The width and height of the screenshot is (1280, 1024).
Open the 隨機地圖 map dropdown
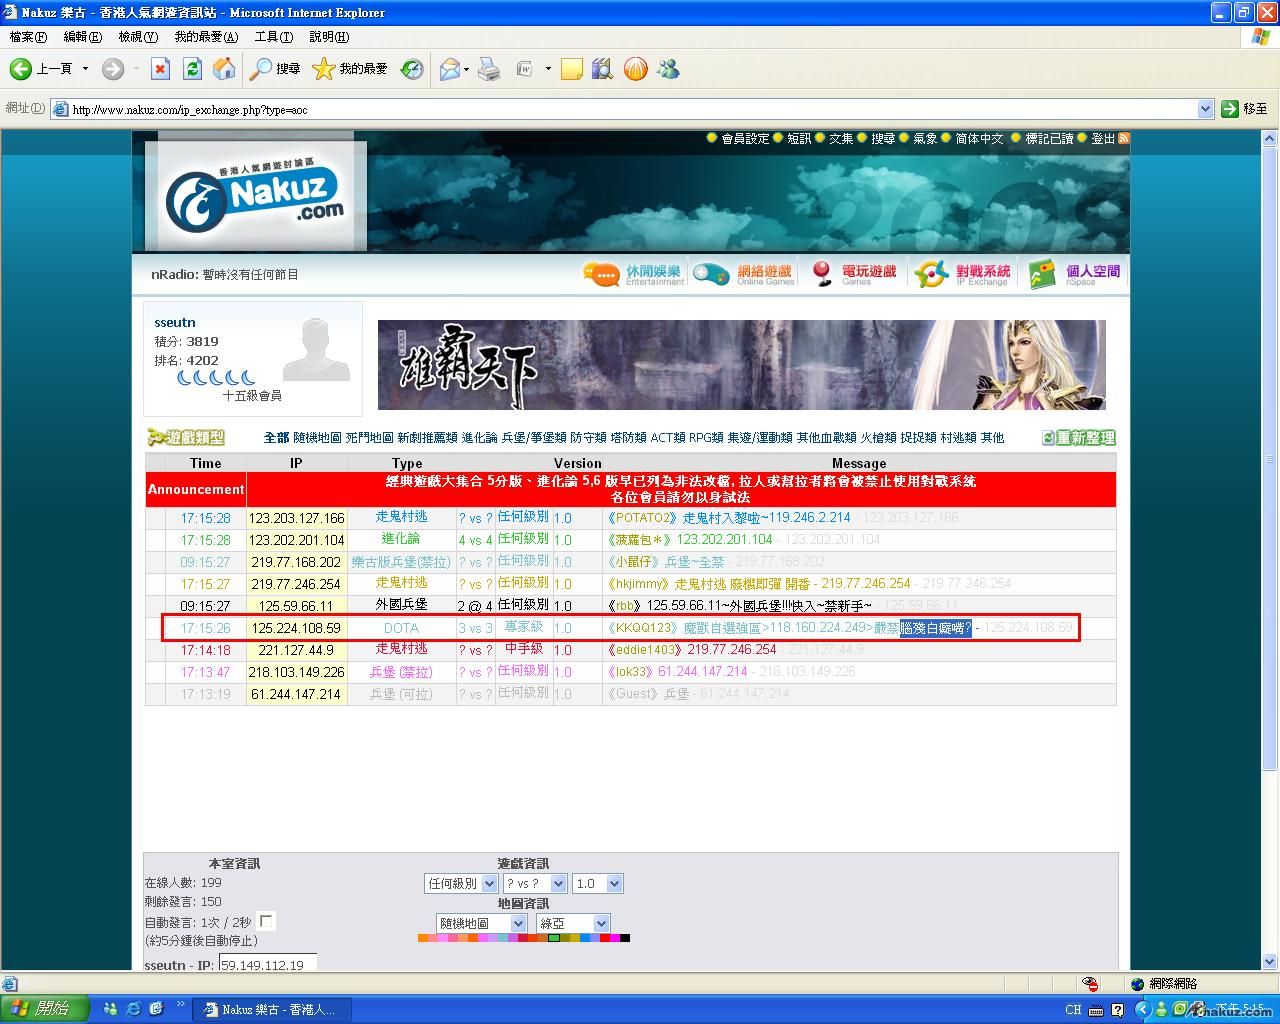pos(481,923)
